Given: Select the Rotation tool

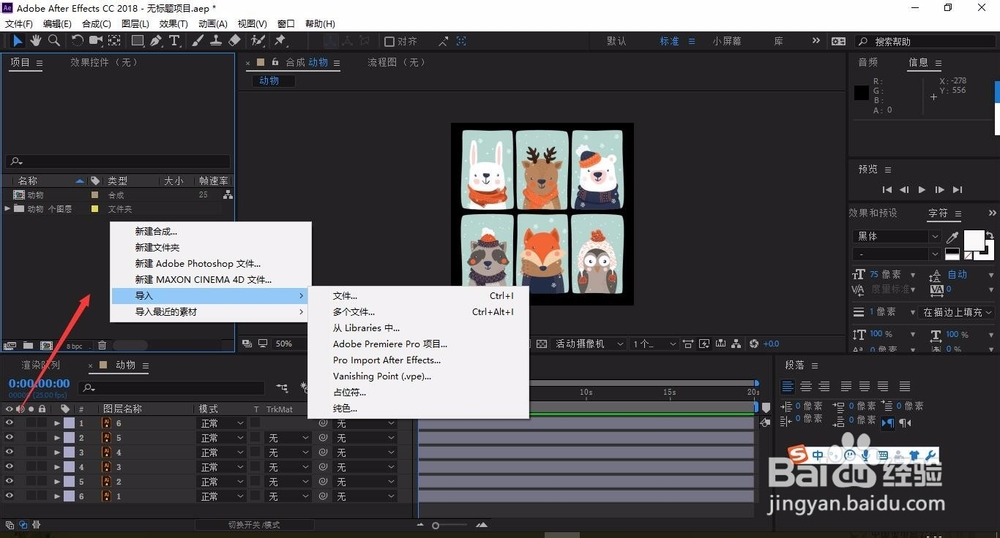Looking at the screenshot, I should 77,41.
